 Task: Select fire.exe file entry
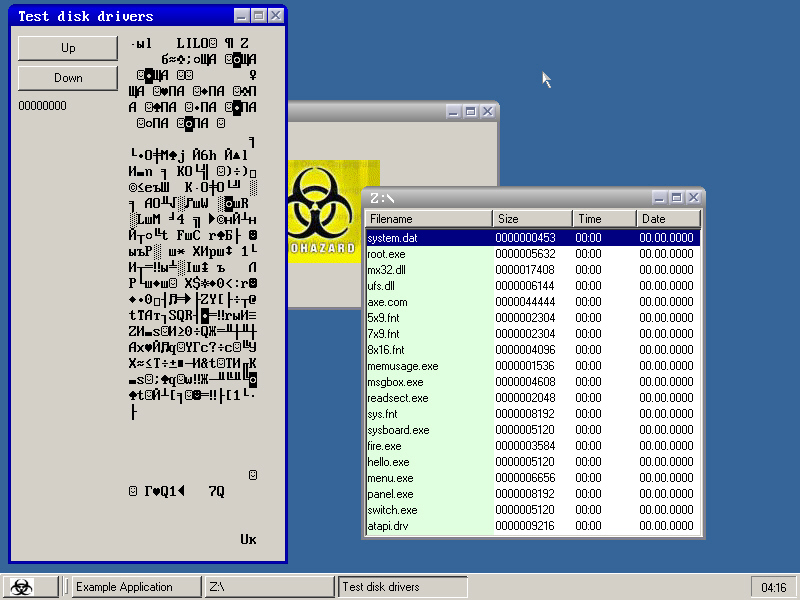[x=384, y=446]
